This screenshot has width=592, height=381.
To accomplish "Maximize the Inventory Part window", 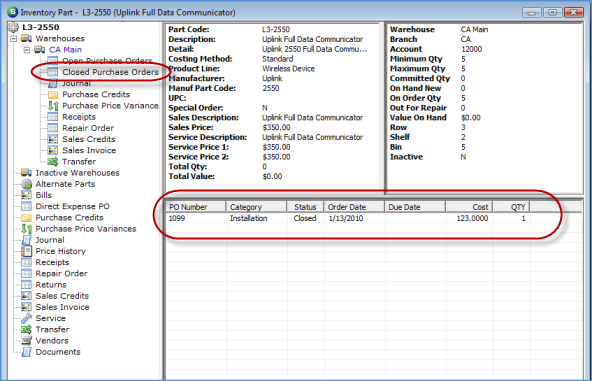I will tap(552, 12).
